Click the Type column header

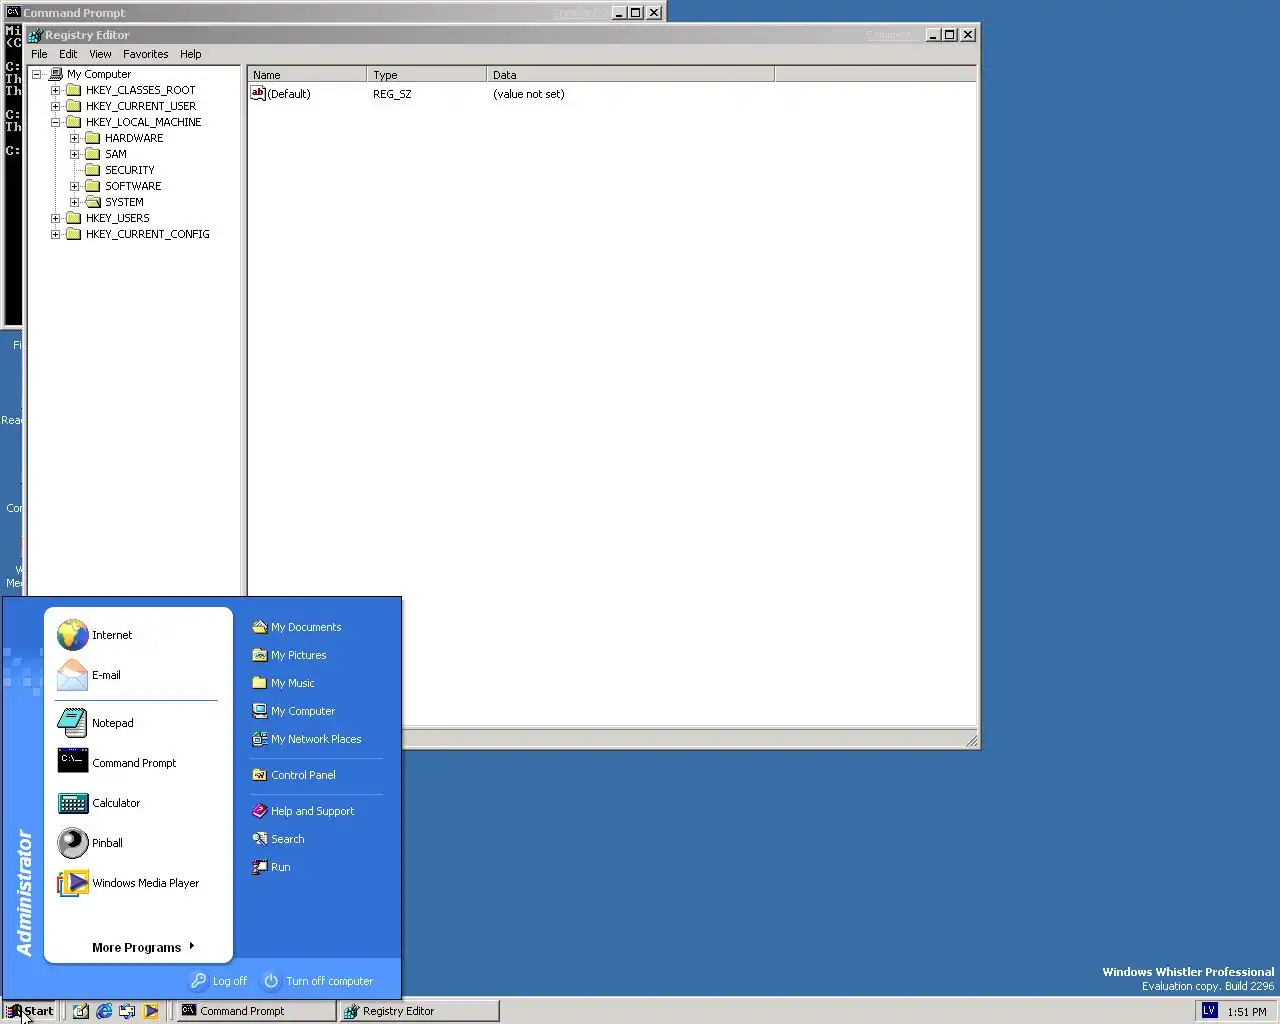coord(427,75)
